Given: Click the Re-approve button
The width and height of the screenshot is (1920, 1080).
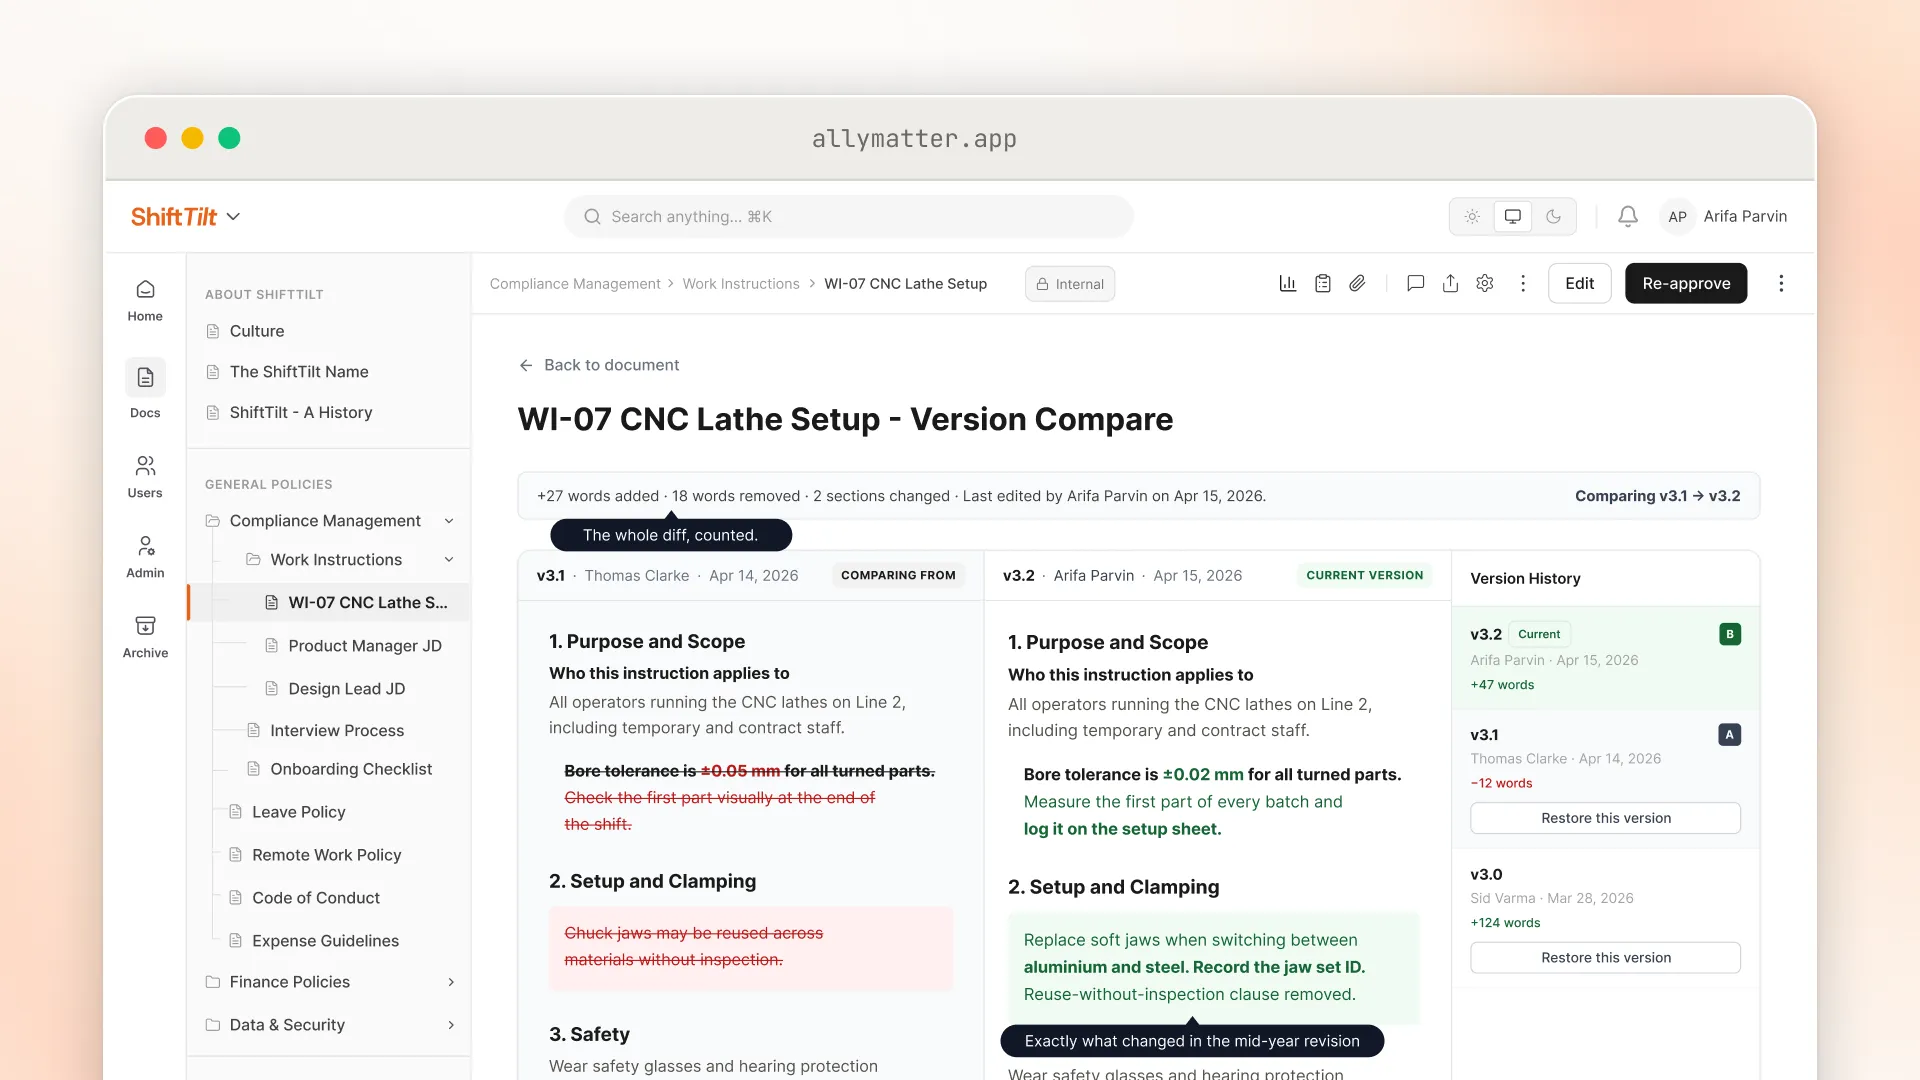Looking at the screenshot, I should click(x=1686, y=284).
